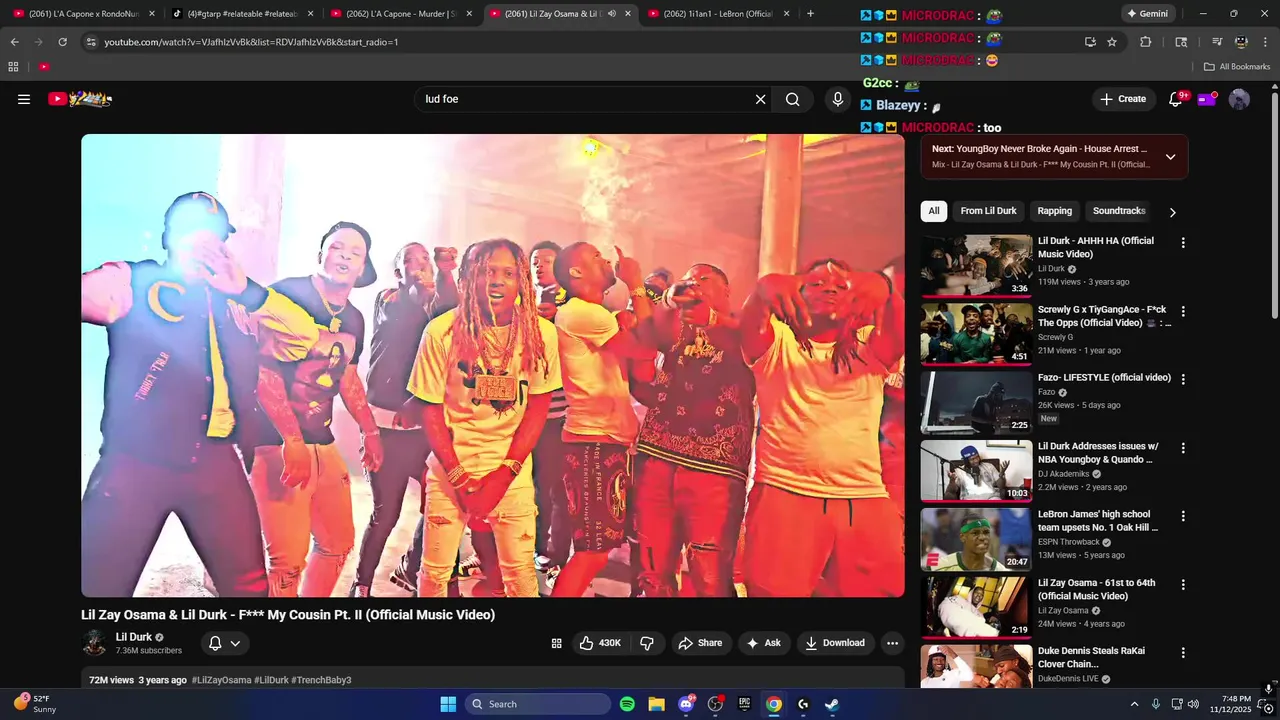Viewport: 1280px width, 720px height.
Task: Reload the current page
Action: pyautogui.click(x=62, y=42)
